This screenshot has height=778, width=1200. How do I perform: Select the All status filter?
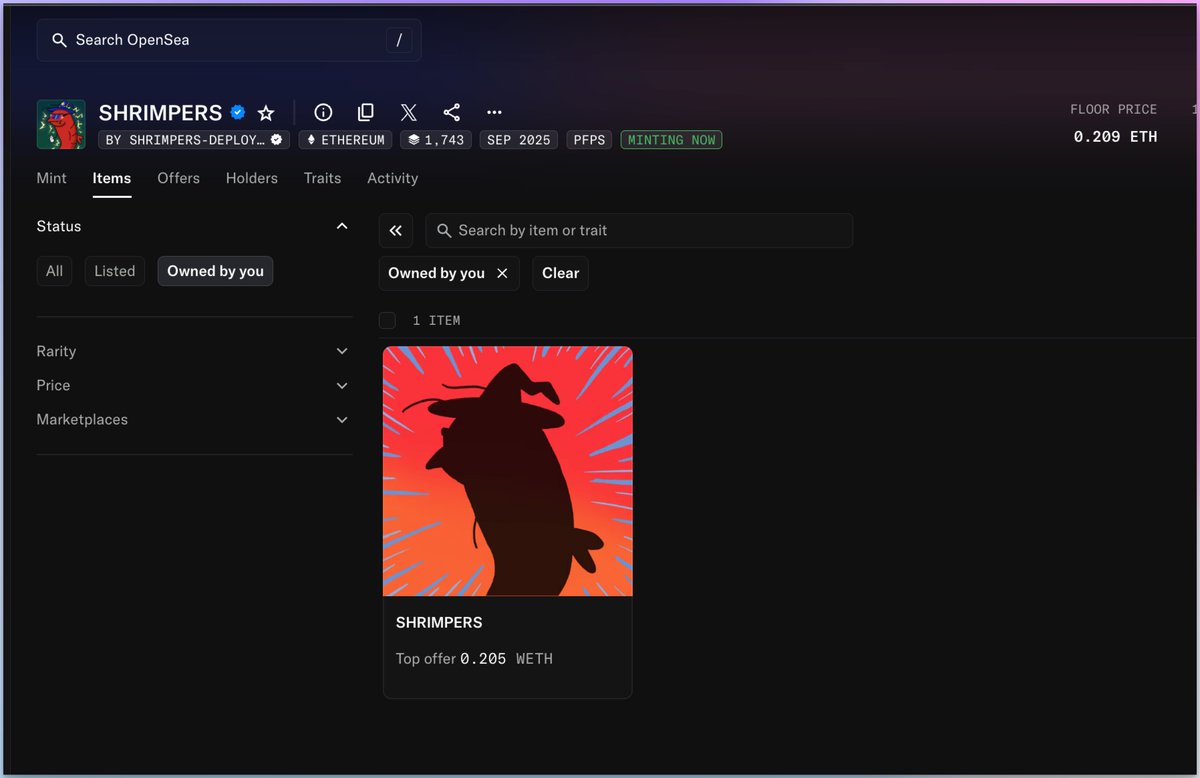[55, 271]
